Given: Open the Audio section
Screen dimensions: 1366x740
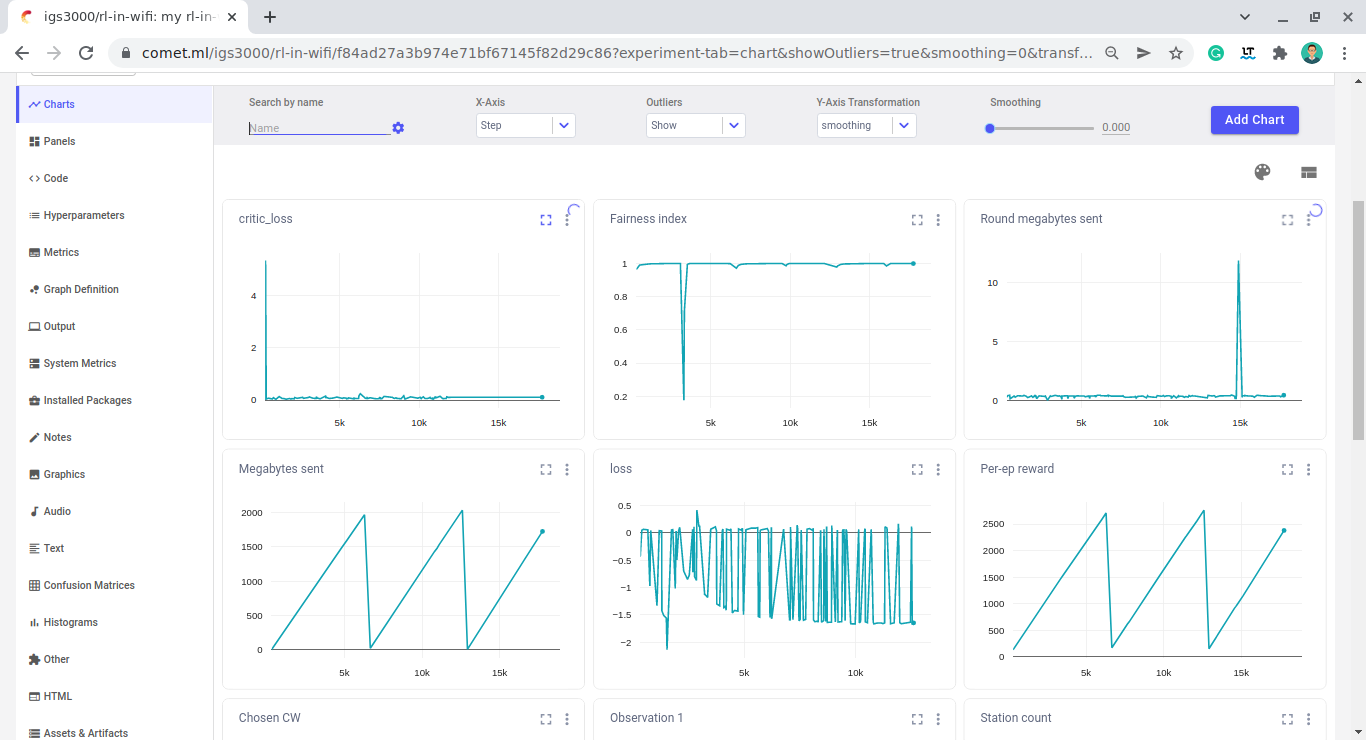Looking at the screenshot, I should point(115,511).
